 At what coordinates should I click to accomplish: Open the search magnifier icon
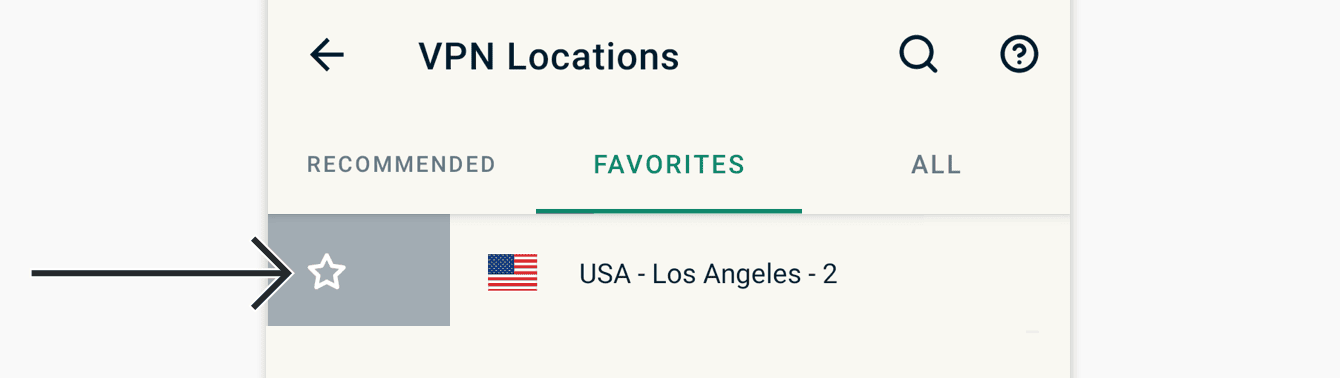(918, 55)
